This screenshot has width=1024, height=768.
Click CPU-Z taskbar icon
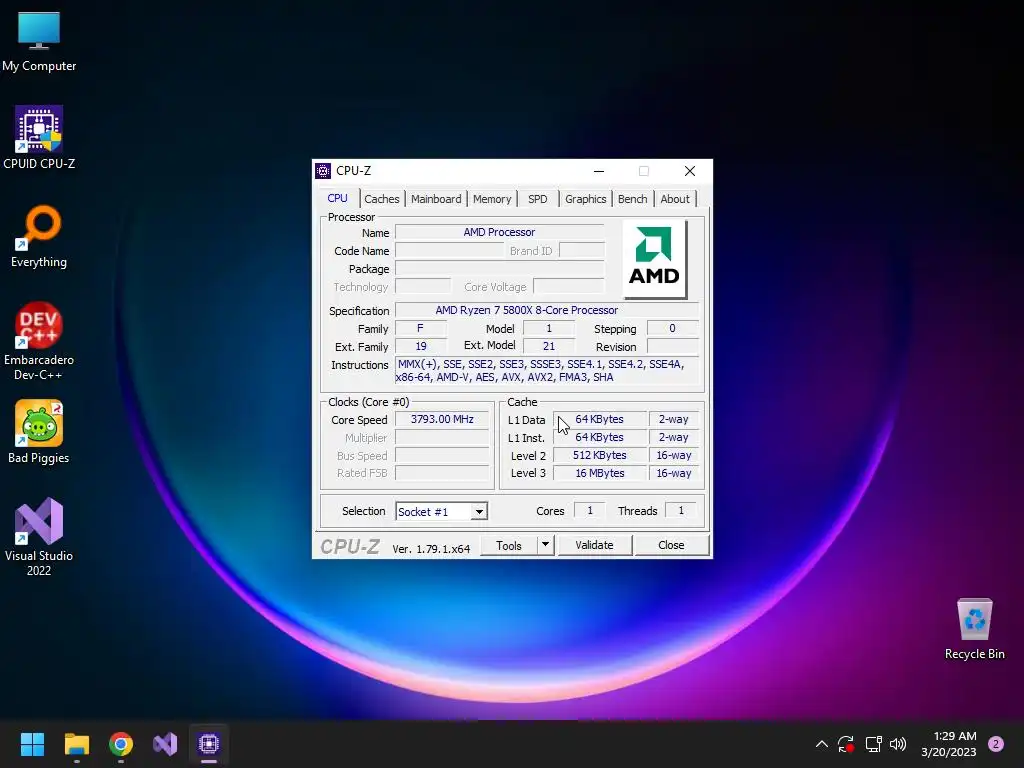click(x=209, y=744)
